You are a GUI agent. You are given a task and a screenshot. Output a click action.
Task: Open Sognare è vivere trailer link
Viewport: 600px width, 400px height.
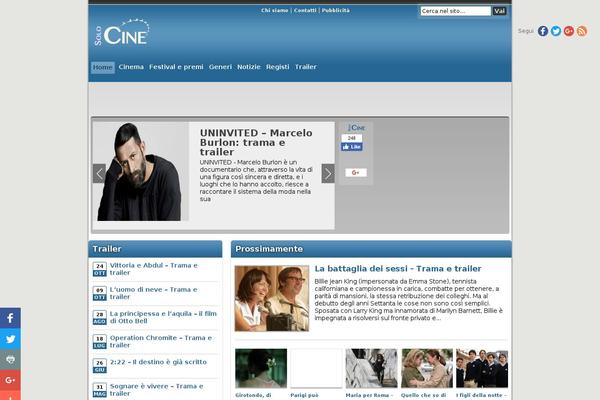[x=157, y=389]
